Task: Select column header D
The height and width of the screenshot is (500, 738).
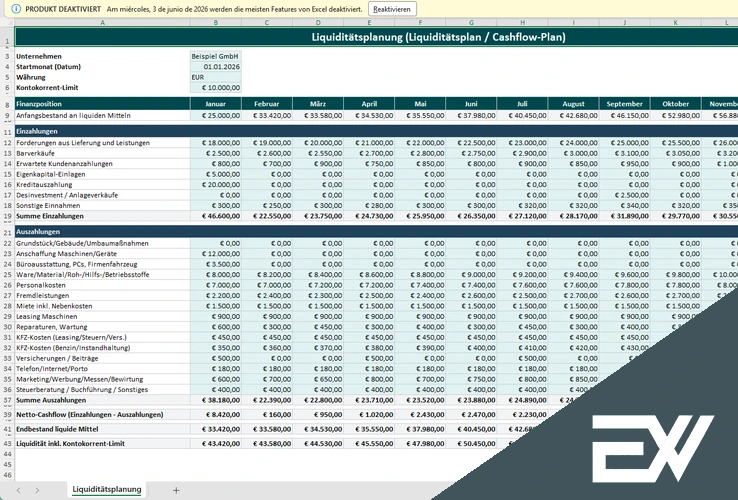Action: pos(318,23)
